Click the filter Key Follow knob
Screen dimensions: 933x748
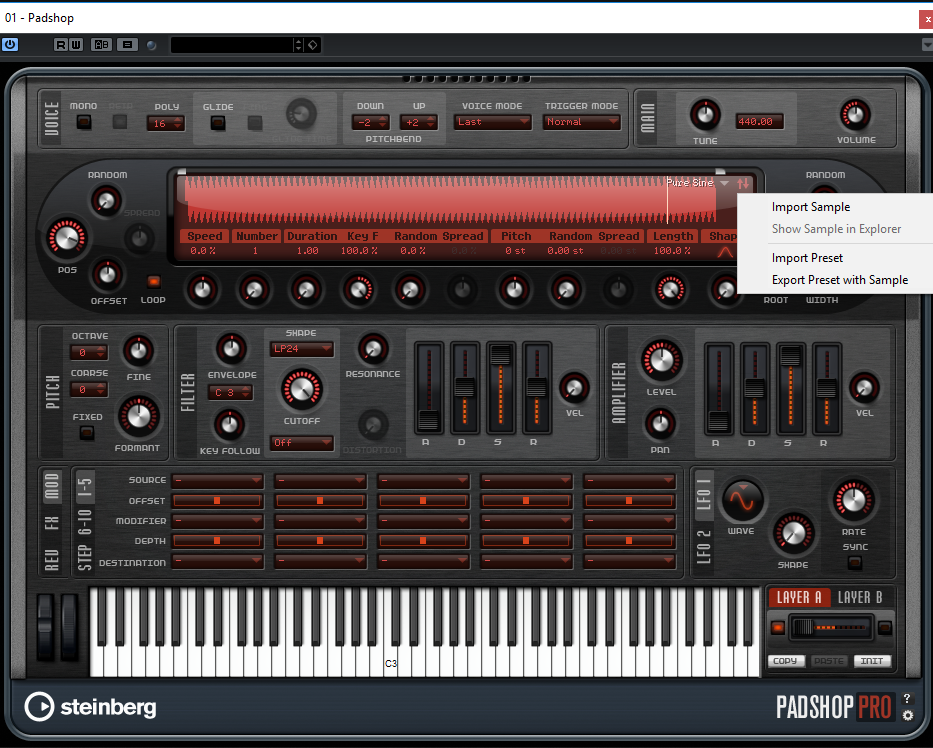tap(229, 425)
